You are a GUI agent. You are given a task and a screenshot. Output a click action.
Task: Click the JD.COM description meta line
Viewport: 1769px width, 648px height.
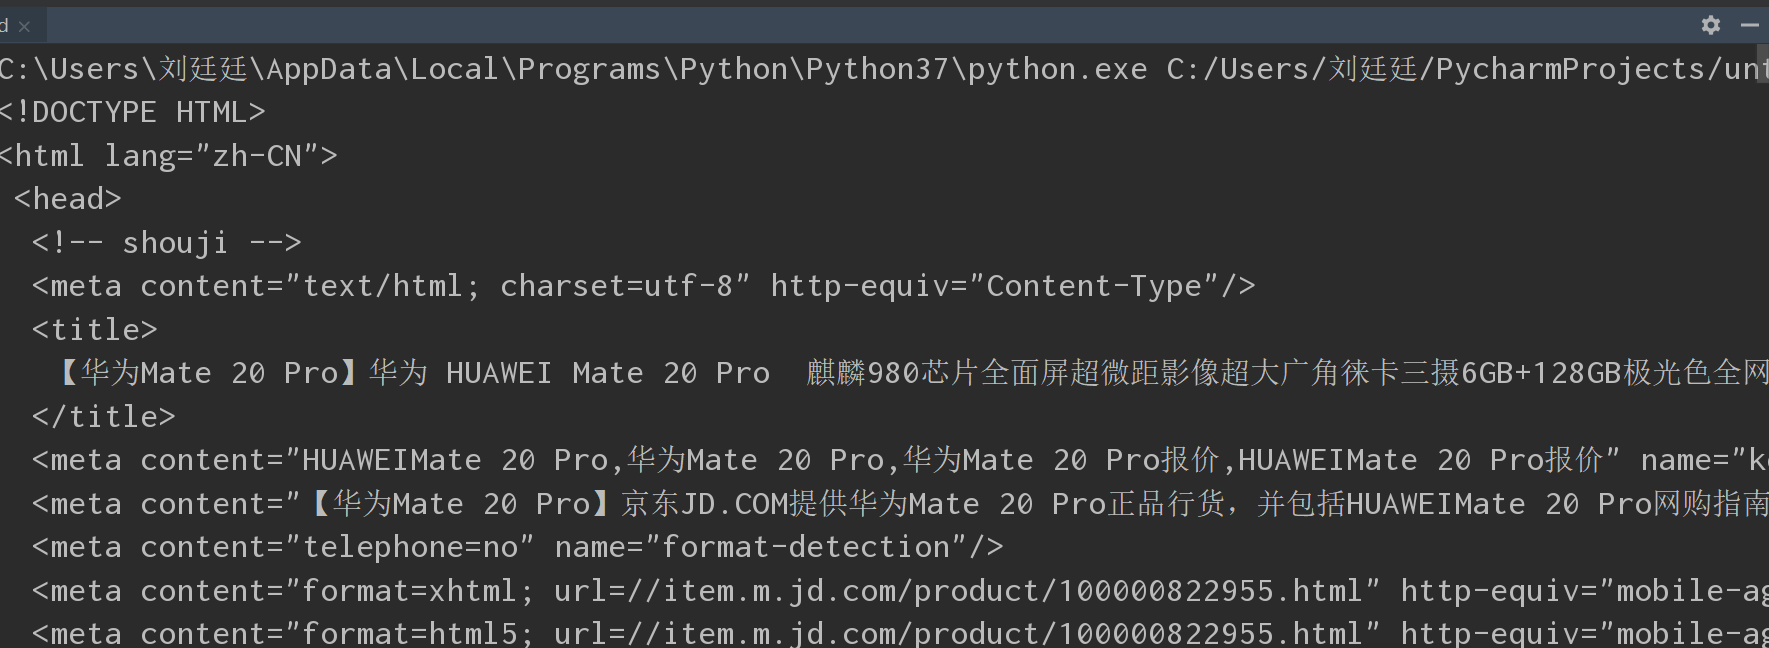(700, 502)
